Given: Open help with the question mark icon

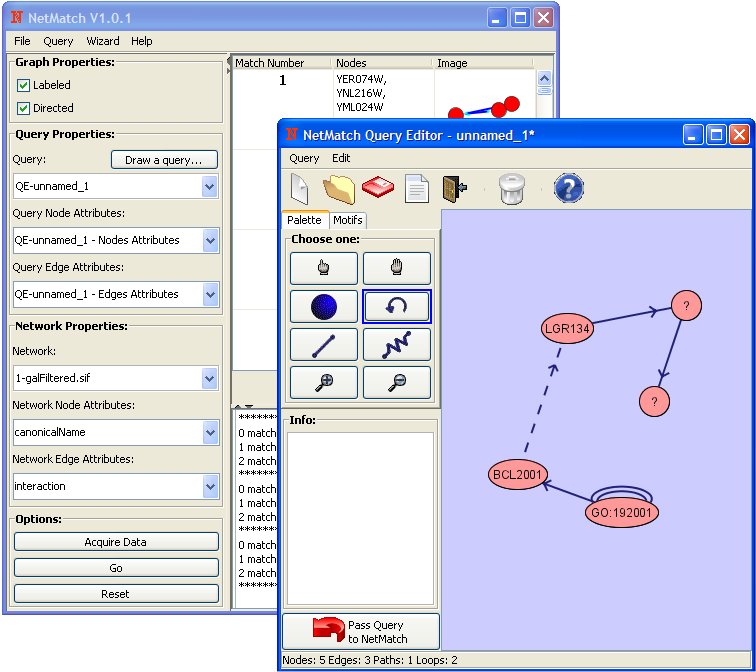Looking at the screenshot, I should [568, 188].
